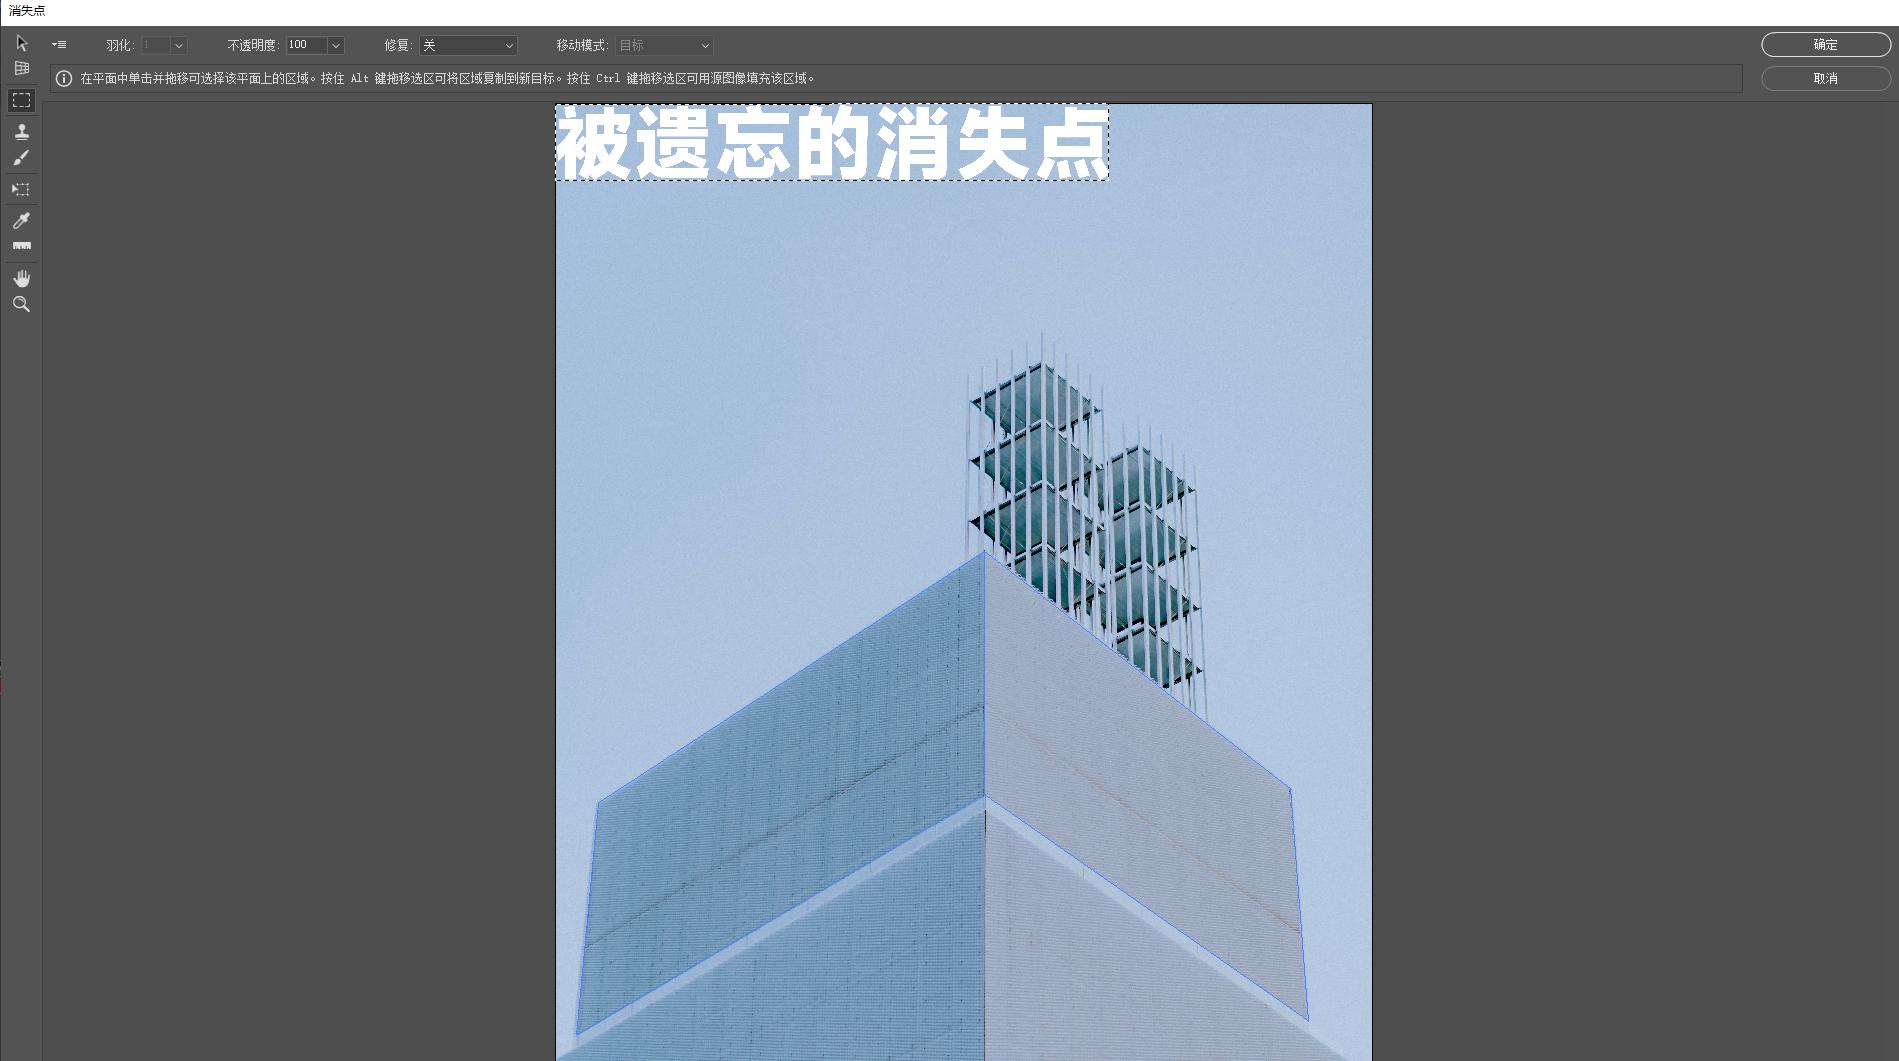Click inside the 被遗忘的消失点 text selection
Viewport: 1899px width, 1061px height.
(x=831, y=143)
